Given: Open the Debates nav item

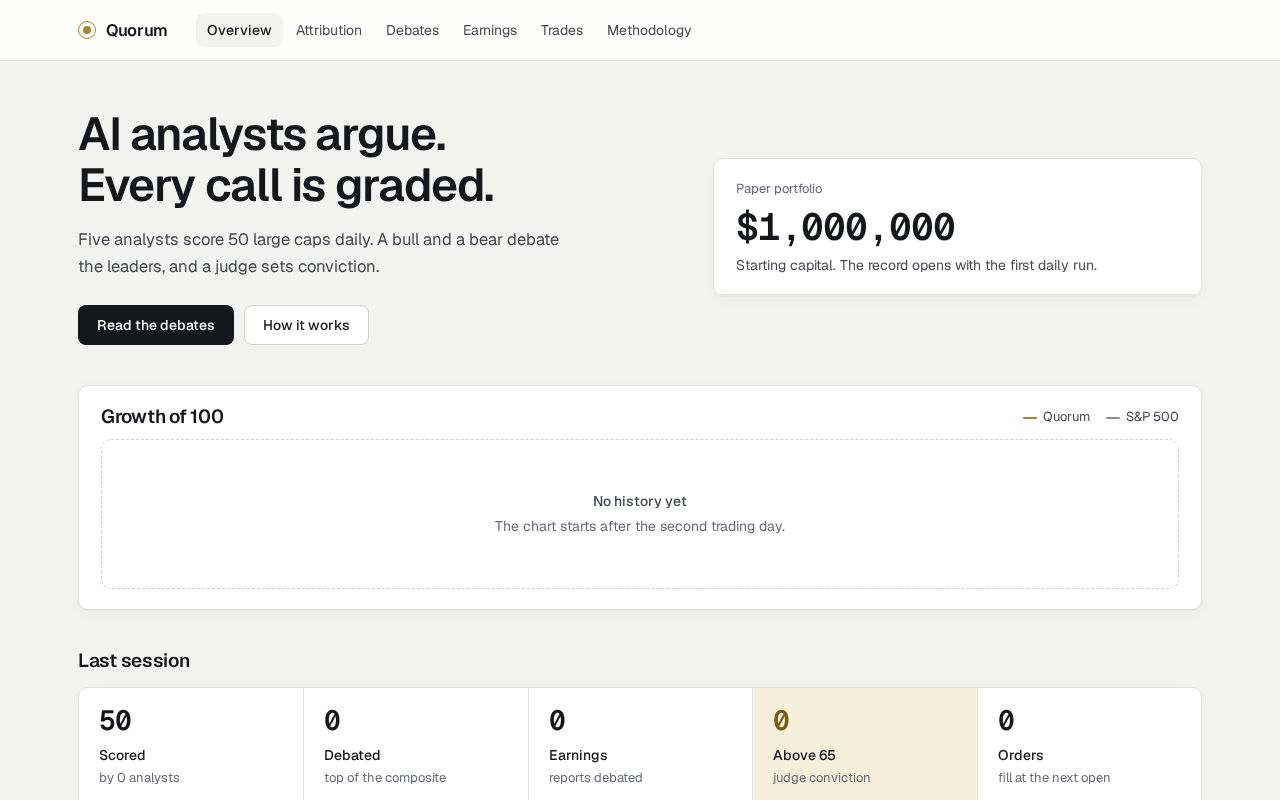Looking at the screenshot, I should [412, 30].
